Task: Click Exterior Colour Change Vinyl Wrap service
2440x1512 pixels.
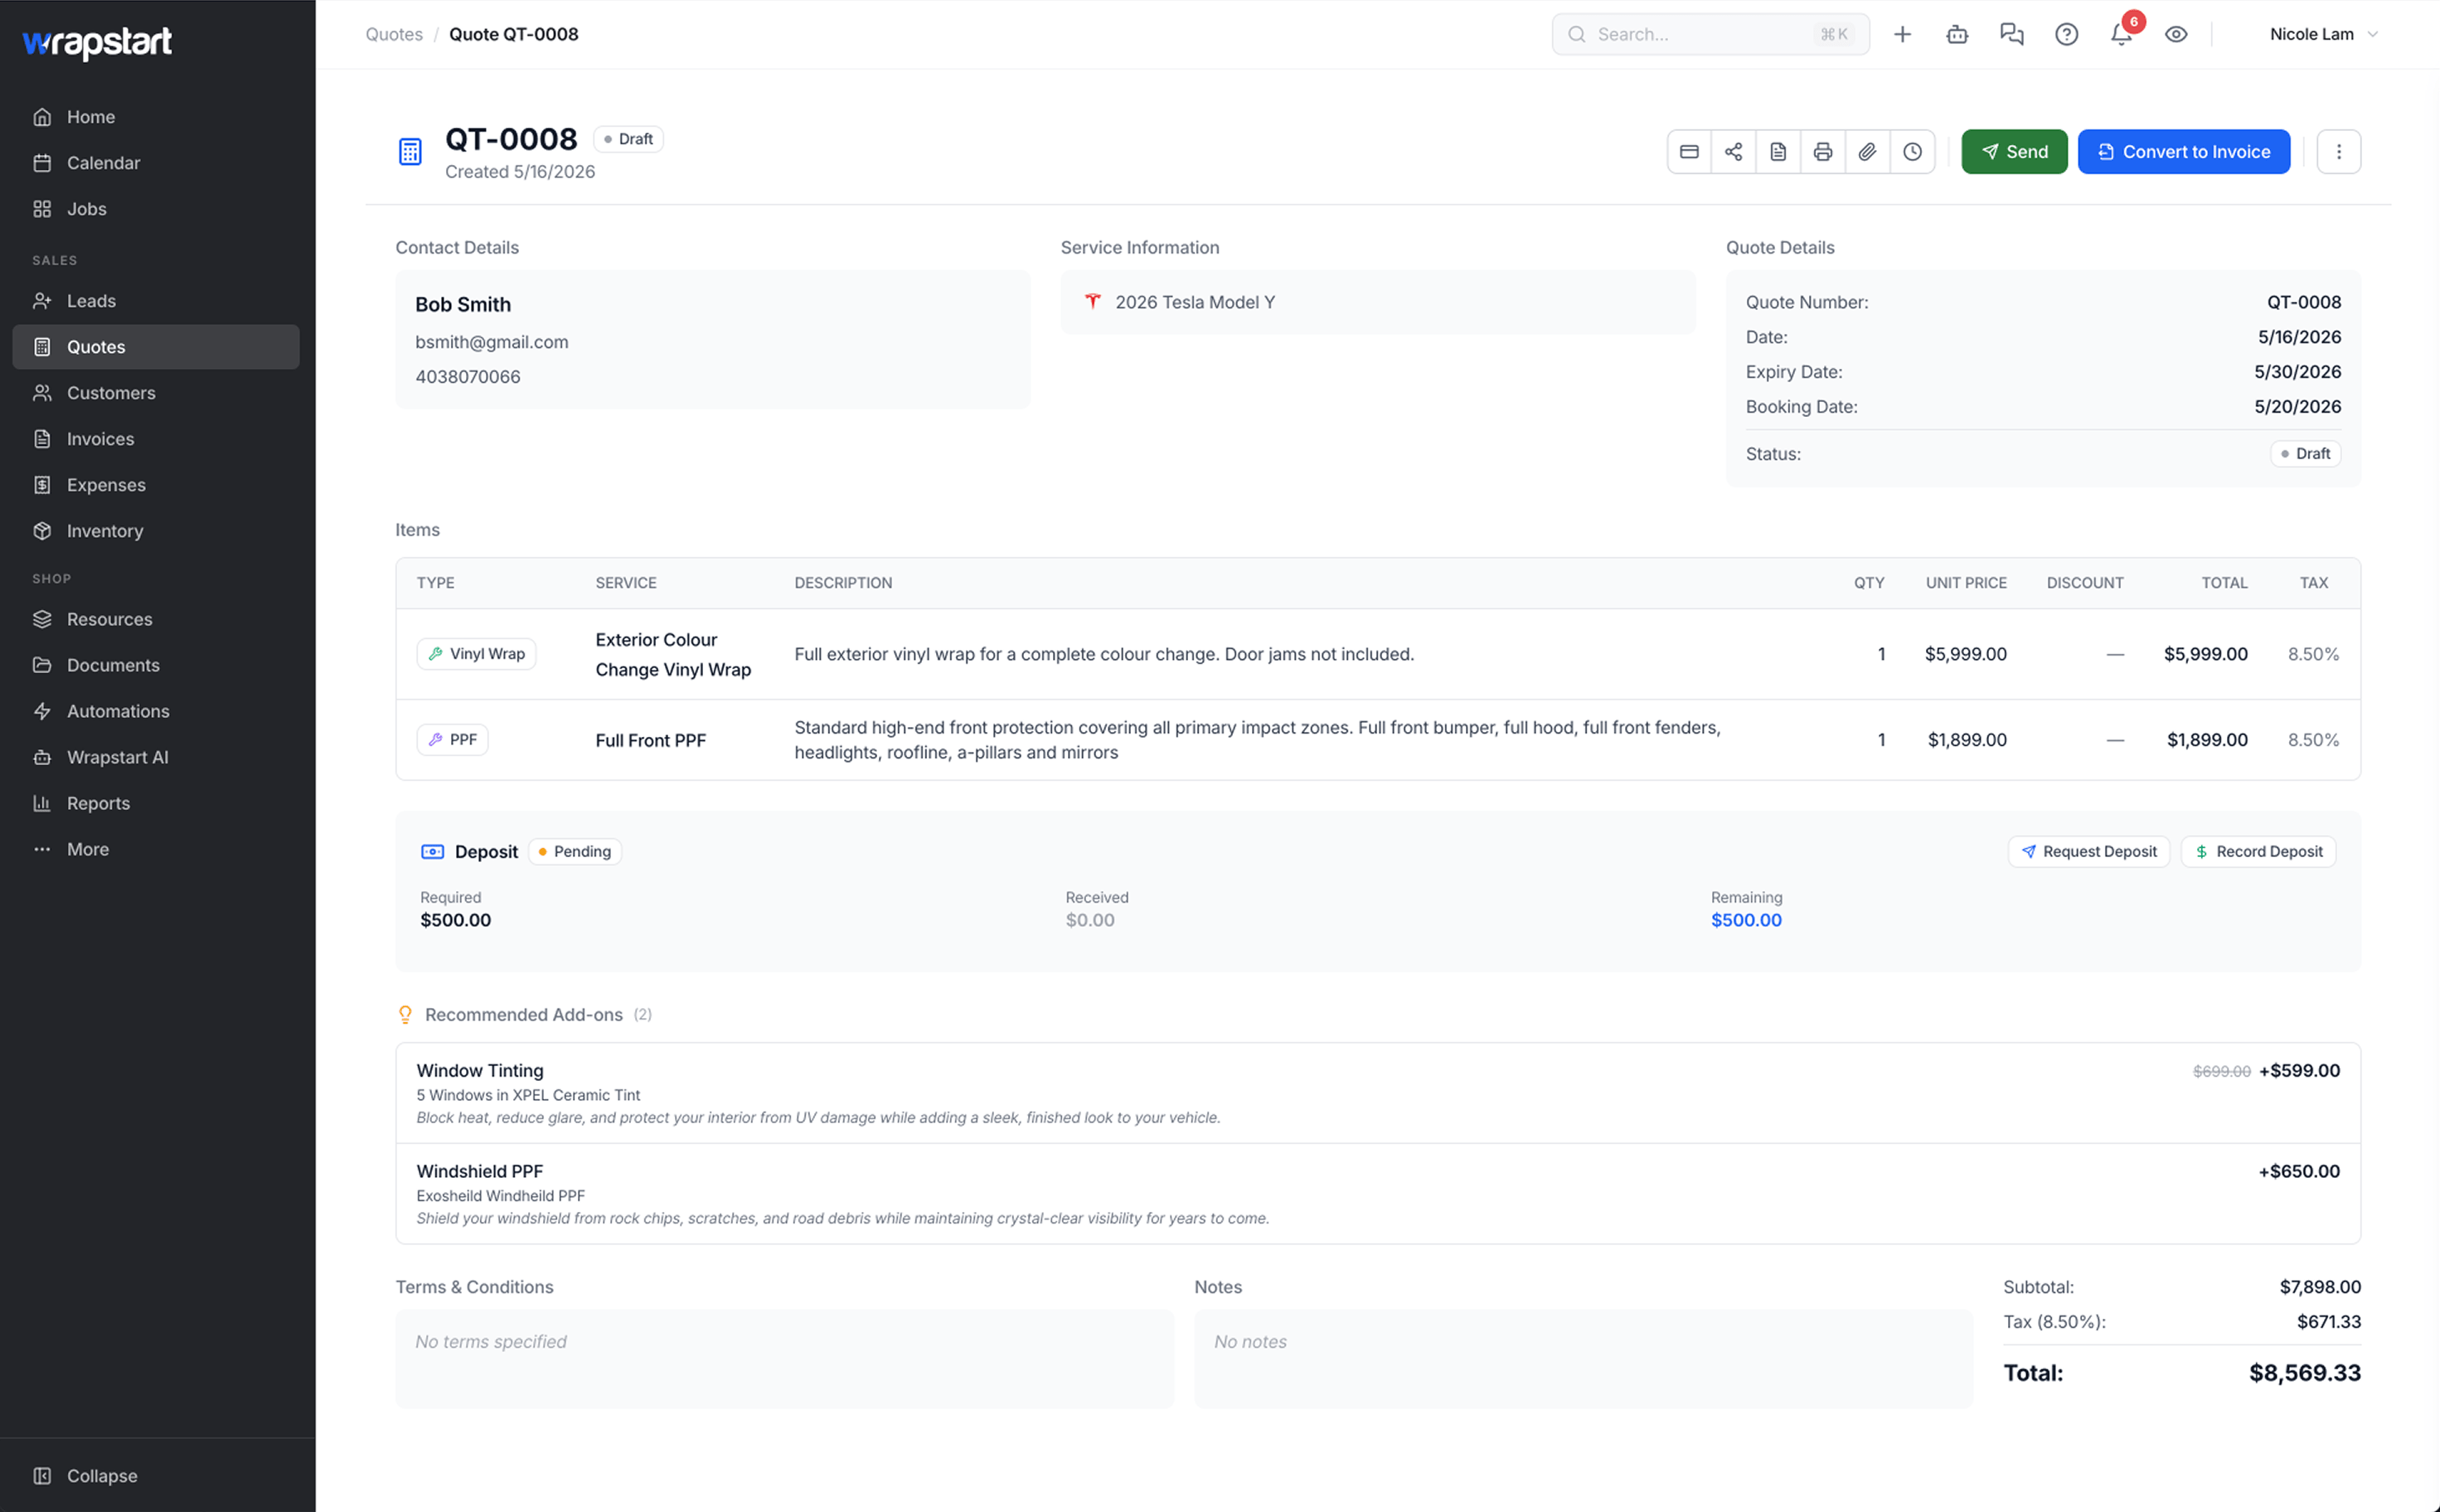Action: 673,654
